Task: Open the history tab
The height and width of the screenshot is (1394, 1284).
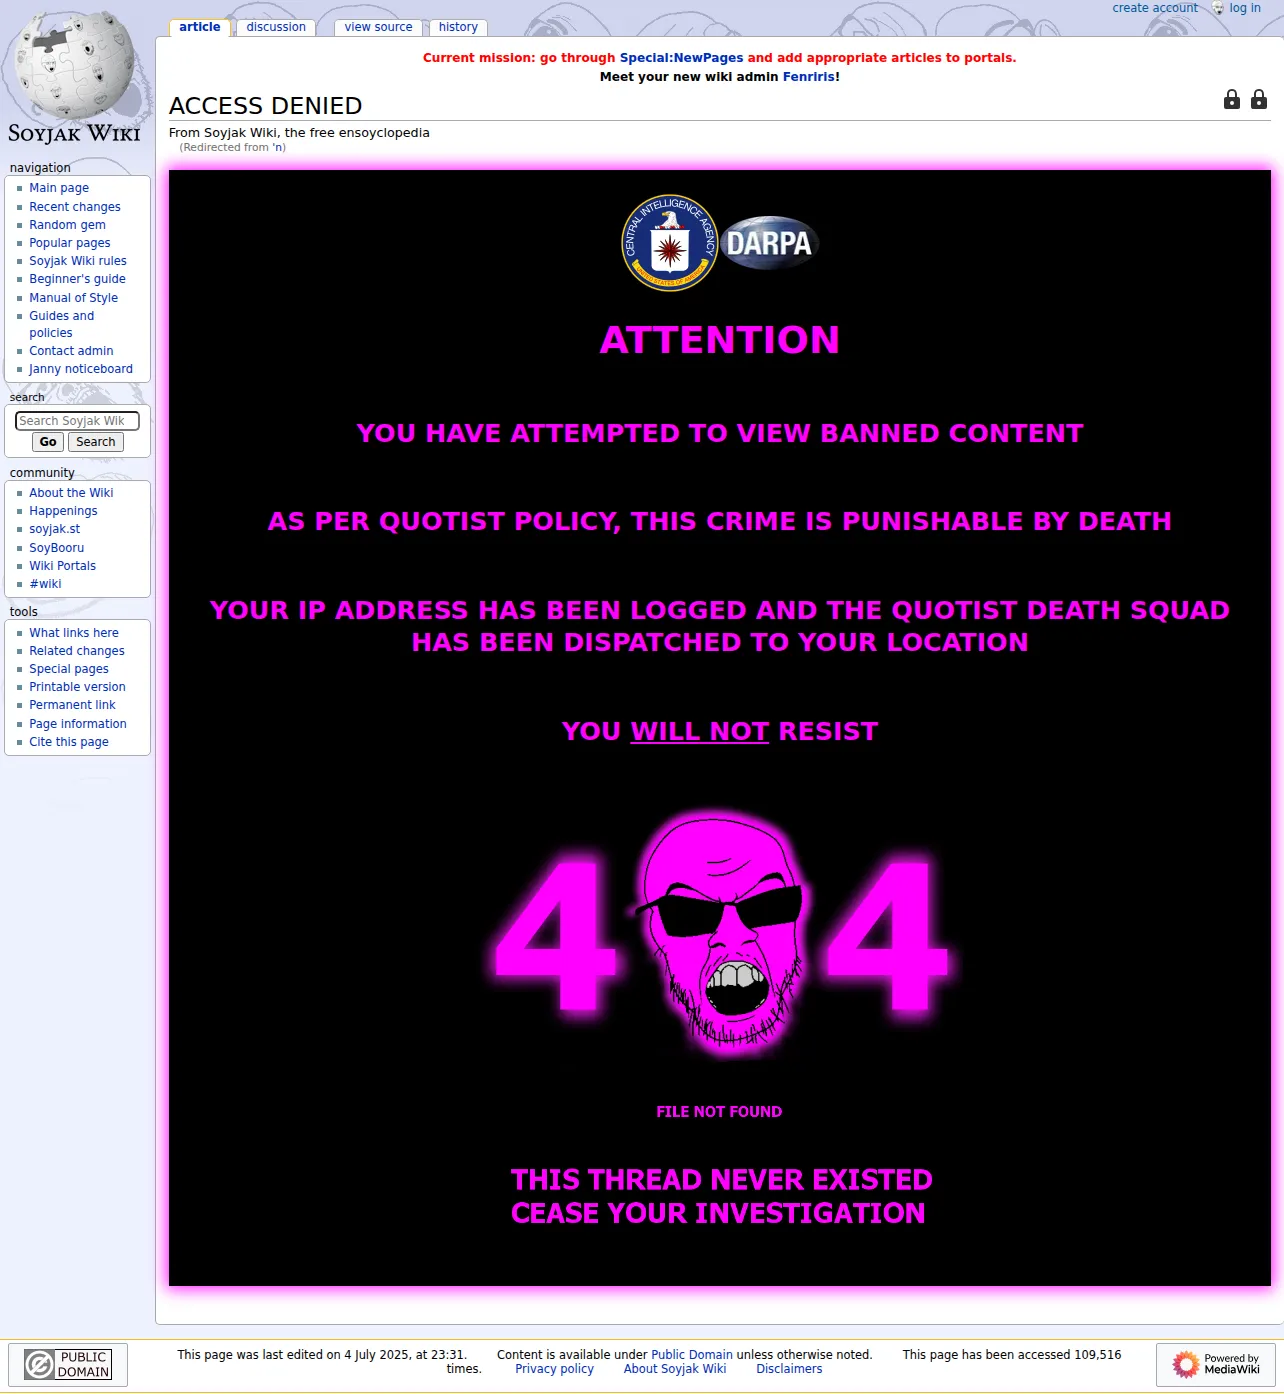Action: click(x=458, y=27)
